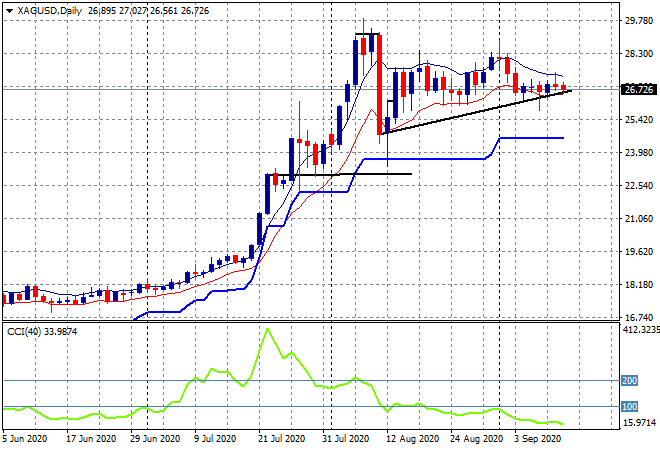The width and height of the screenshot is (660, 450).
Task: Select the green CCI indicator line peak
Action: coord(267,329)
